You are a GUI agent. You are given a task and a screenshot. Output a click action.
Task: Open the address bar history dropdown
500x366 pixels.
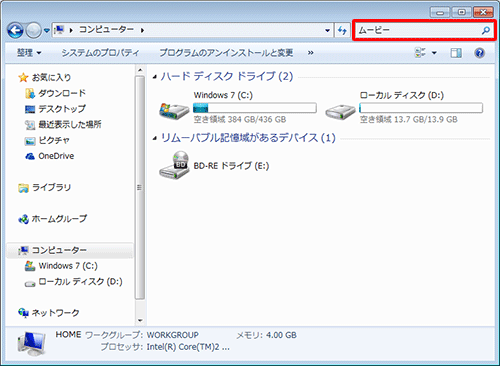(x=327, y=31)
